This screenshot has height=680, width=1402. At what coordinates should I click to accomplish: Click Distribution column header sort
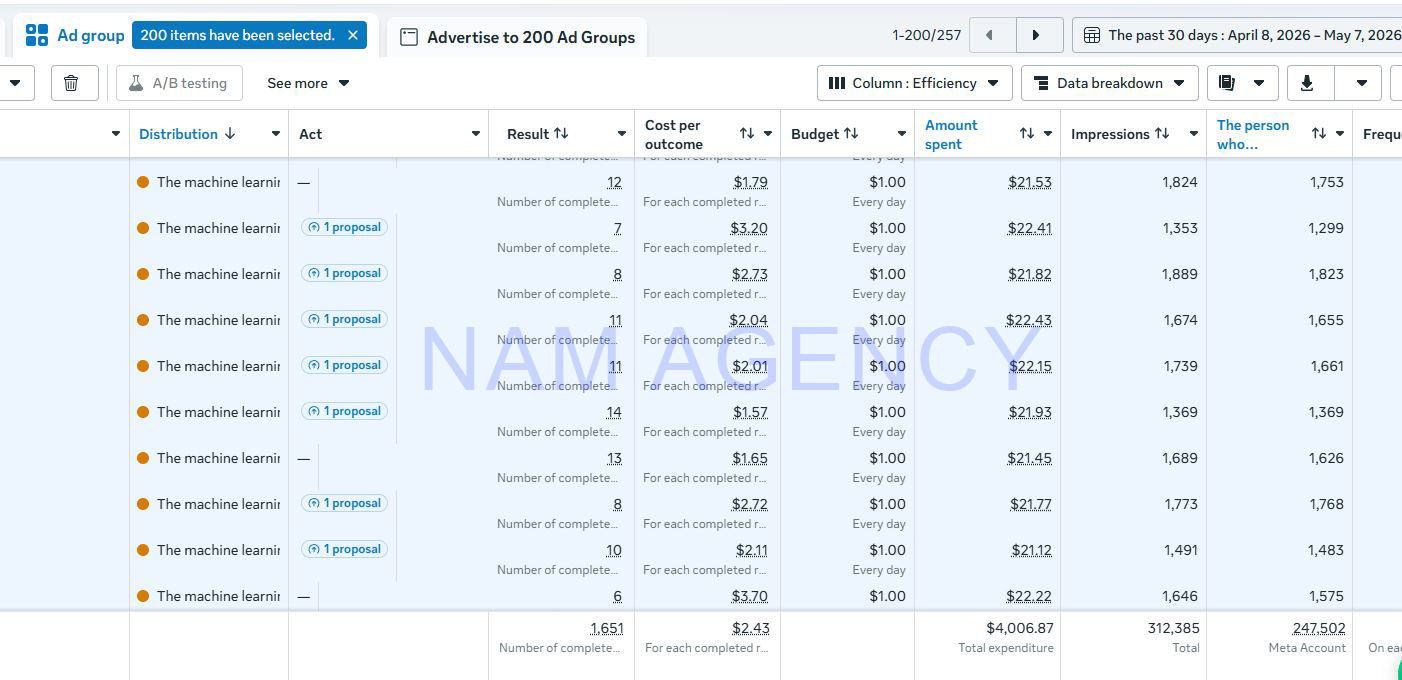(x=187, y=133)
